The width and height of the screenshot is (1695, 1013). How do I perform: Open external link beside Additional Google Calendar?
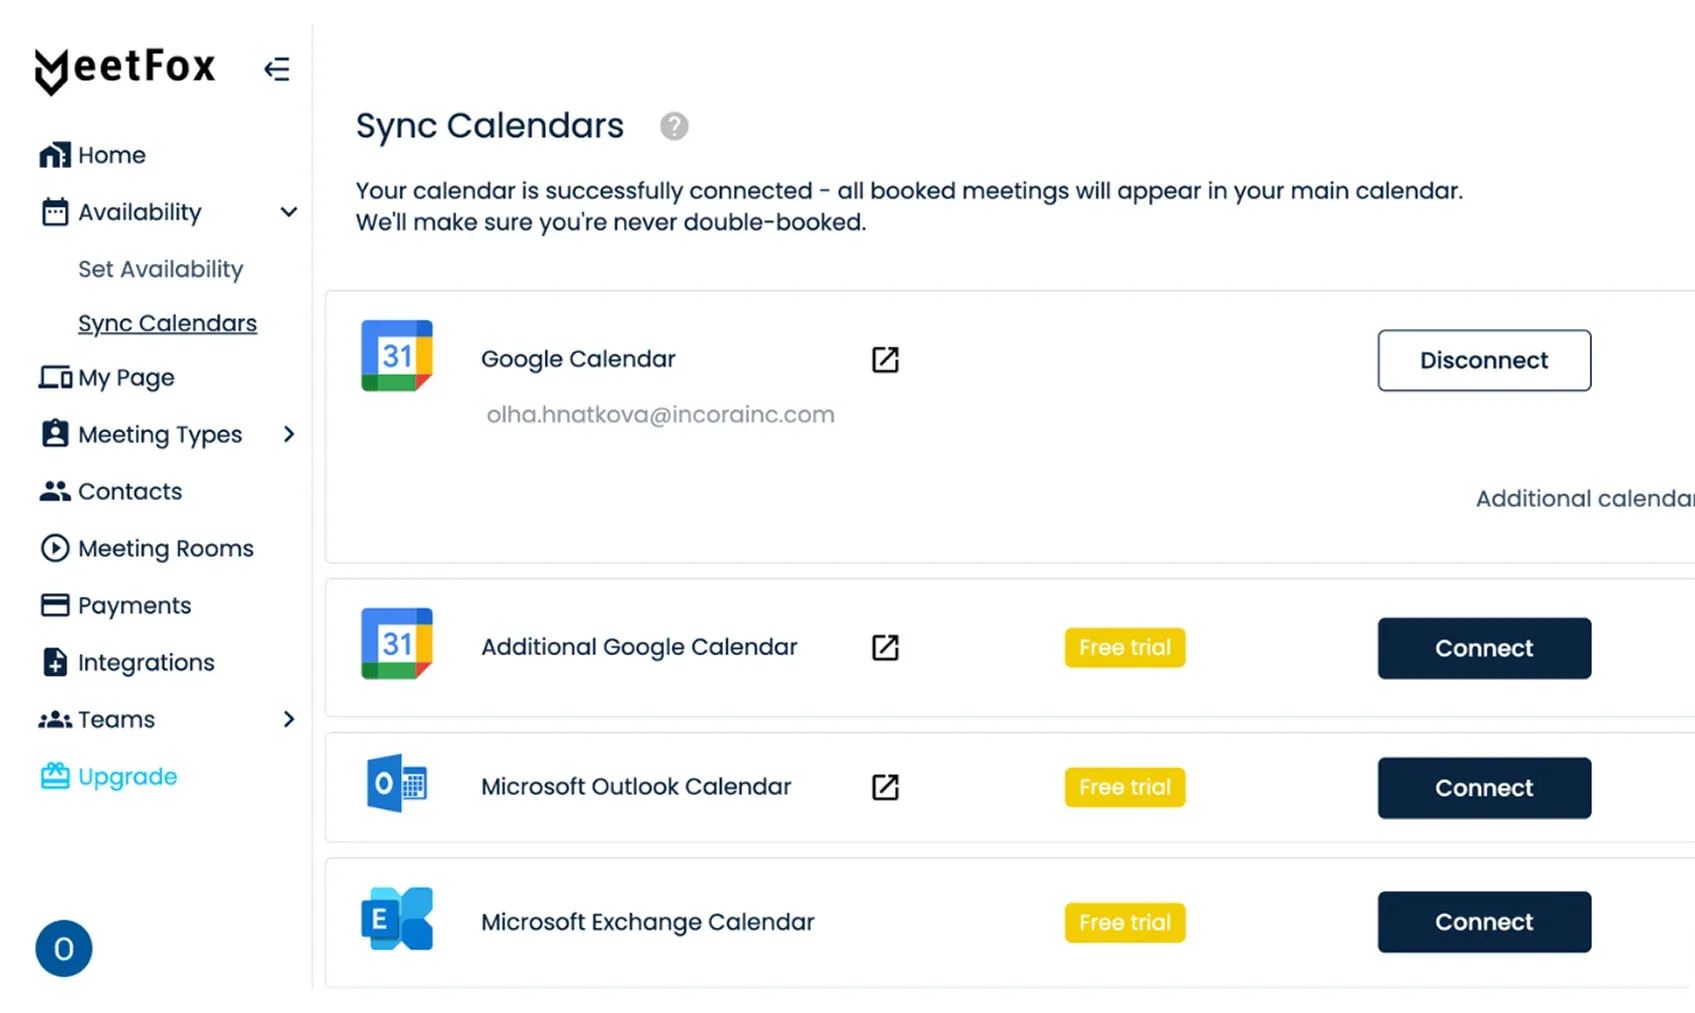click(x=885, y=648)
